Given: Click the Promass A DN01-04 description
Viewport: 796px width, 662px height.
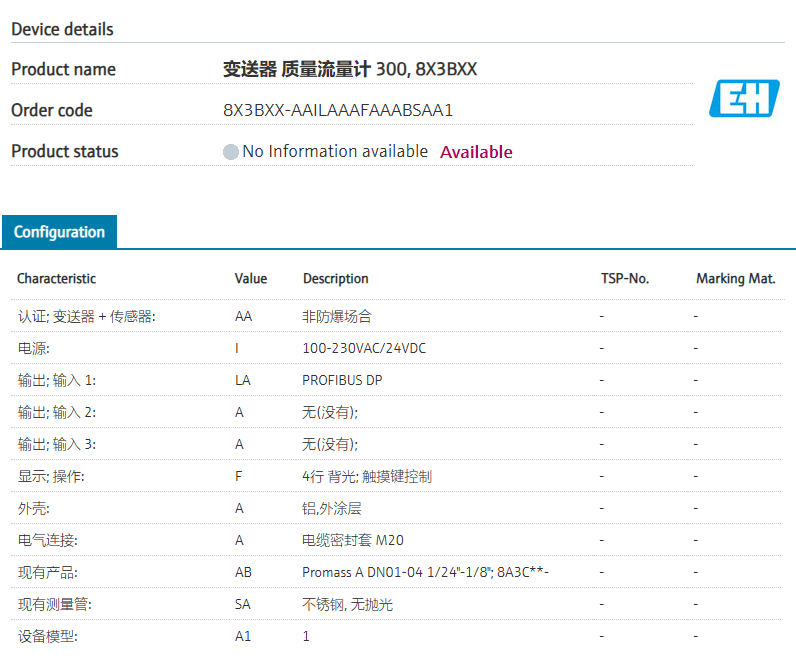Looking at the screenshot, I should [426, 572].
